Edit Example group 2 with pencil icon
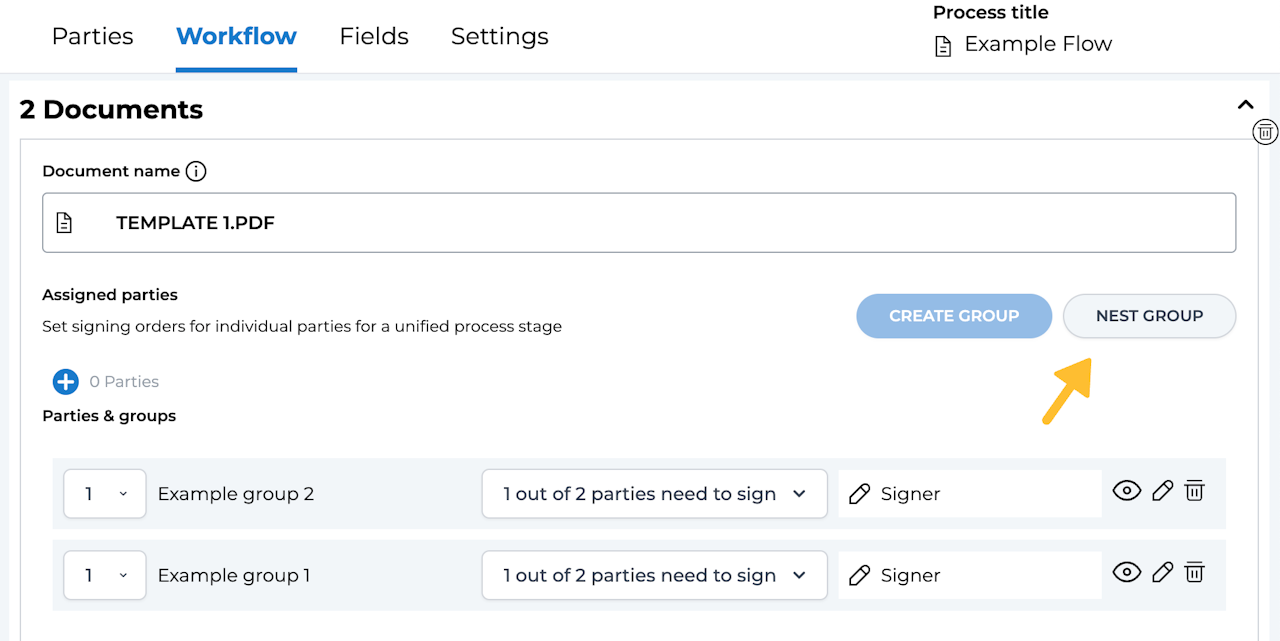Screen dimensions: 1280x641 pyautogui.click(x=1161, y=490)
